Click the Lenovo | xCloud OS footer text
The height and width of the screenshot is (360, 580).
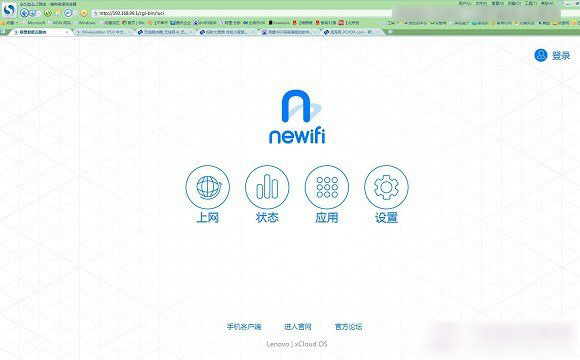click(x=297, y=344)
